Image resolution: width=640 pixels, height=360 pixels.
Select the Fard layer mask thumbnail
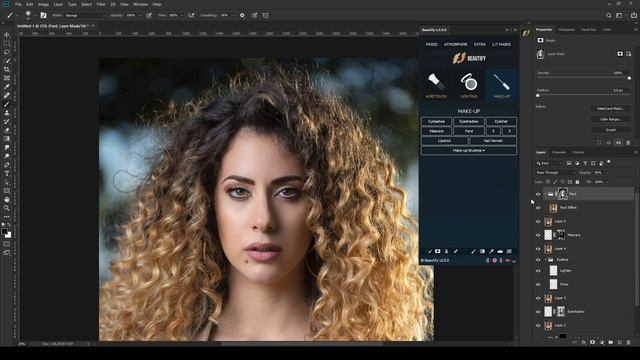pyautogui.click(x=563, y=194)
